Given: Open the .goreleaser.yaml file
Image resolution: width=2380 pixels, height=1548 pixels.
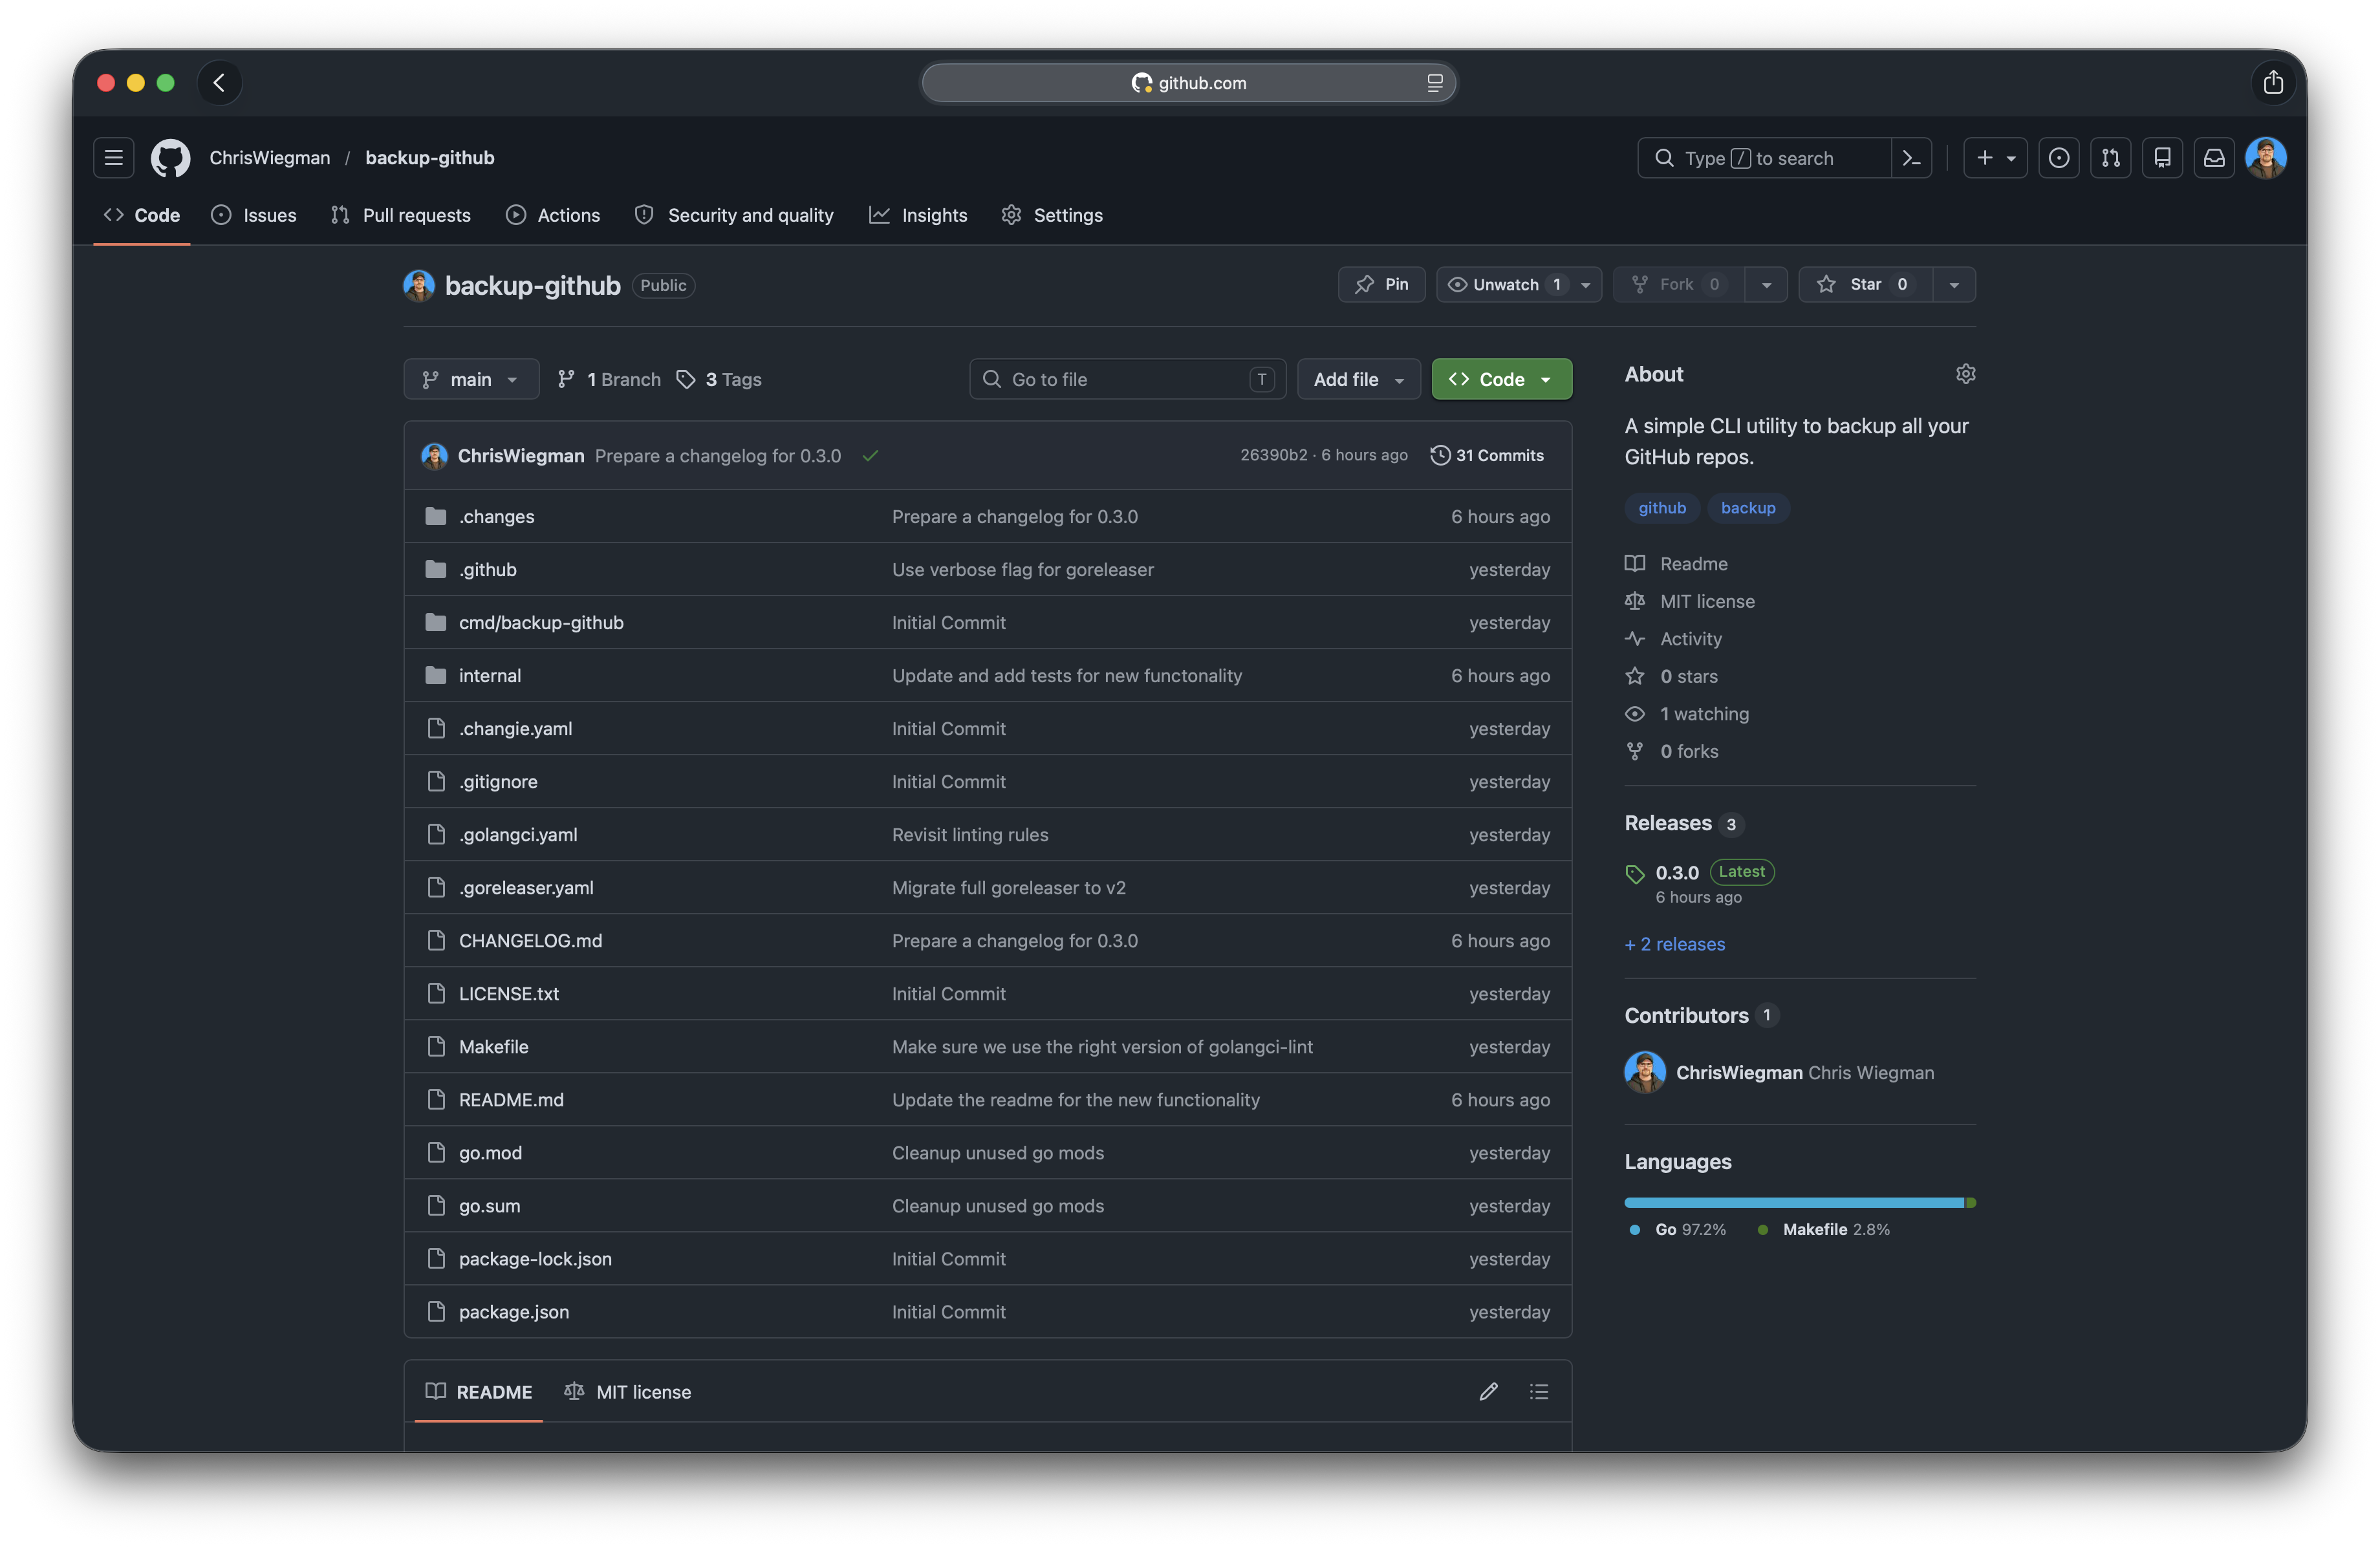Looking at the screenshot, I should coord(526,888).
